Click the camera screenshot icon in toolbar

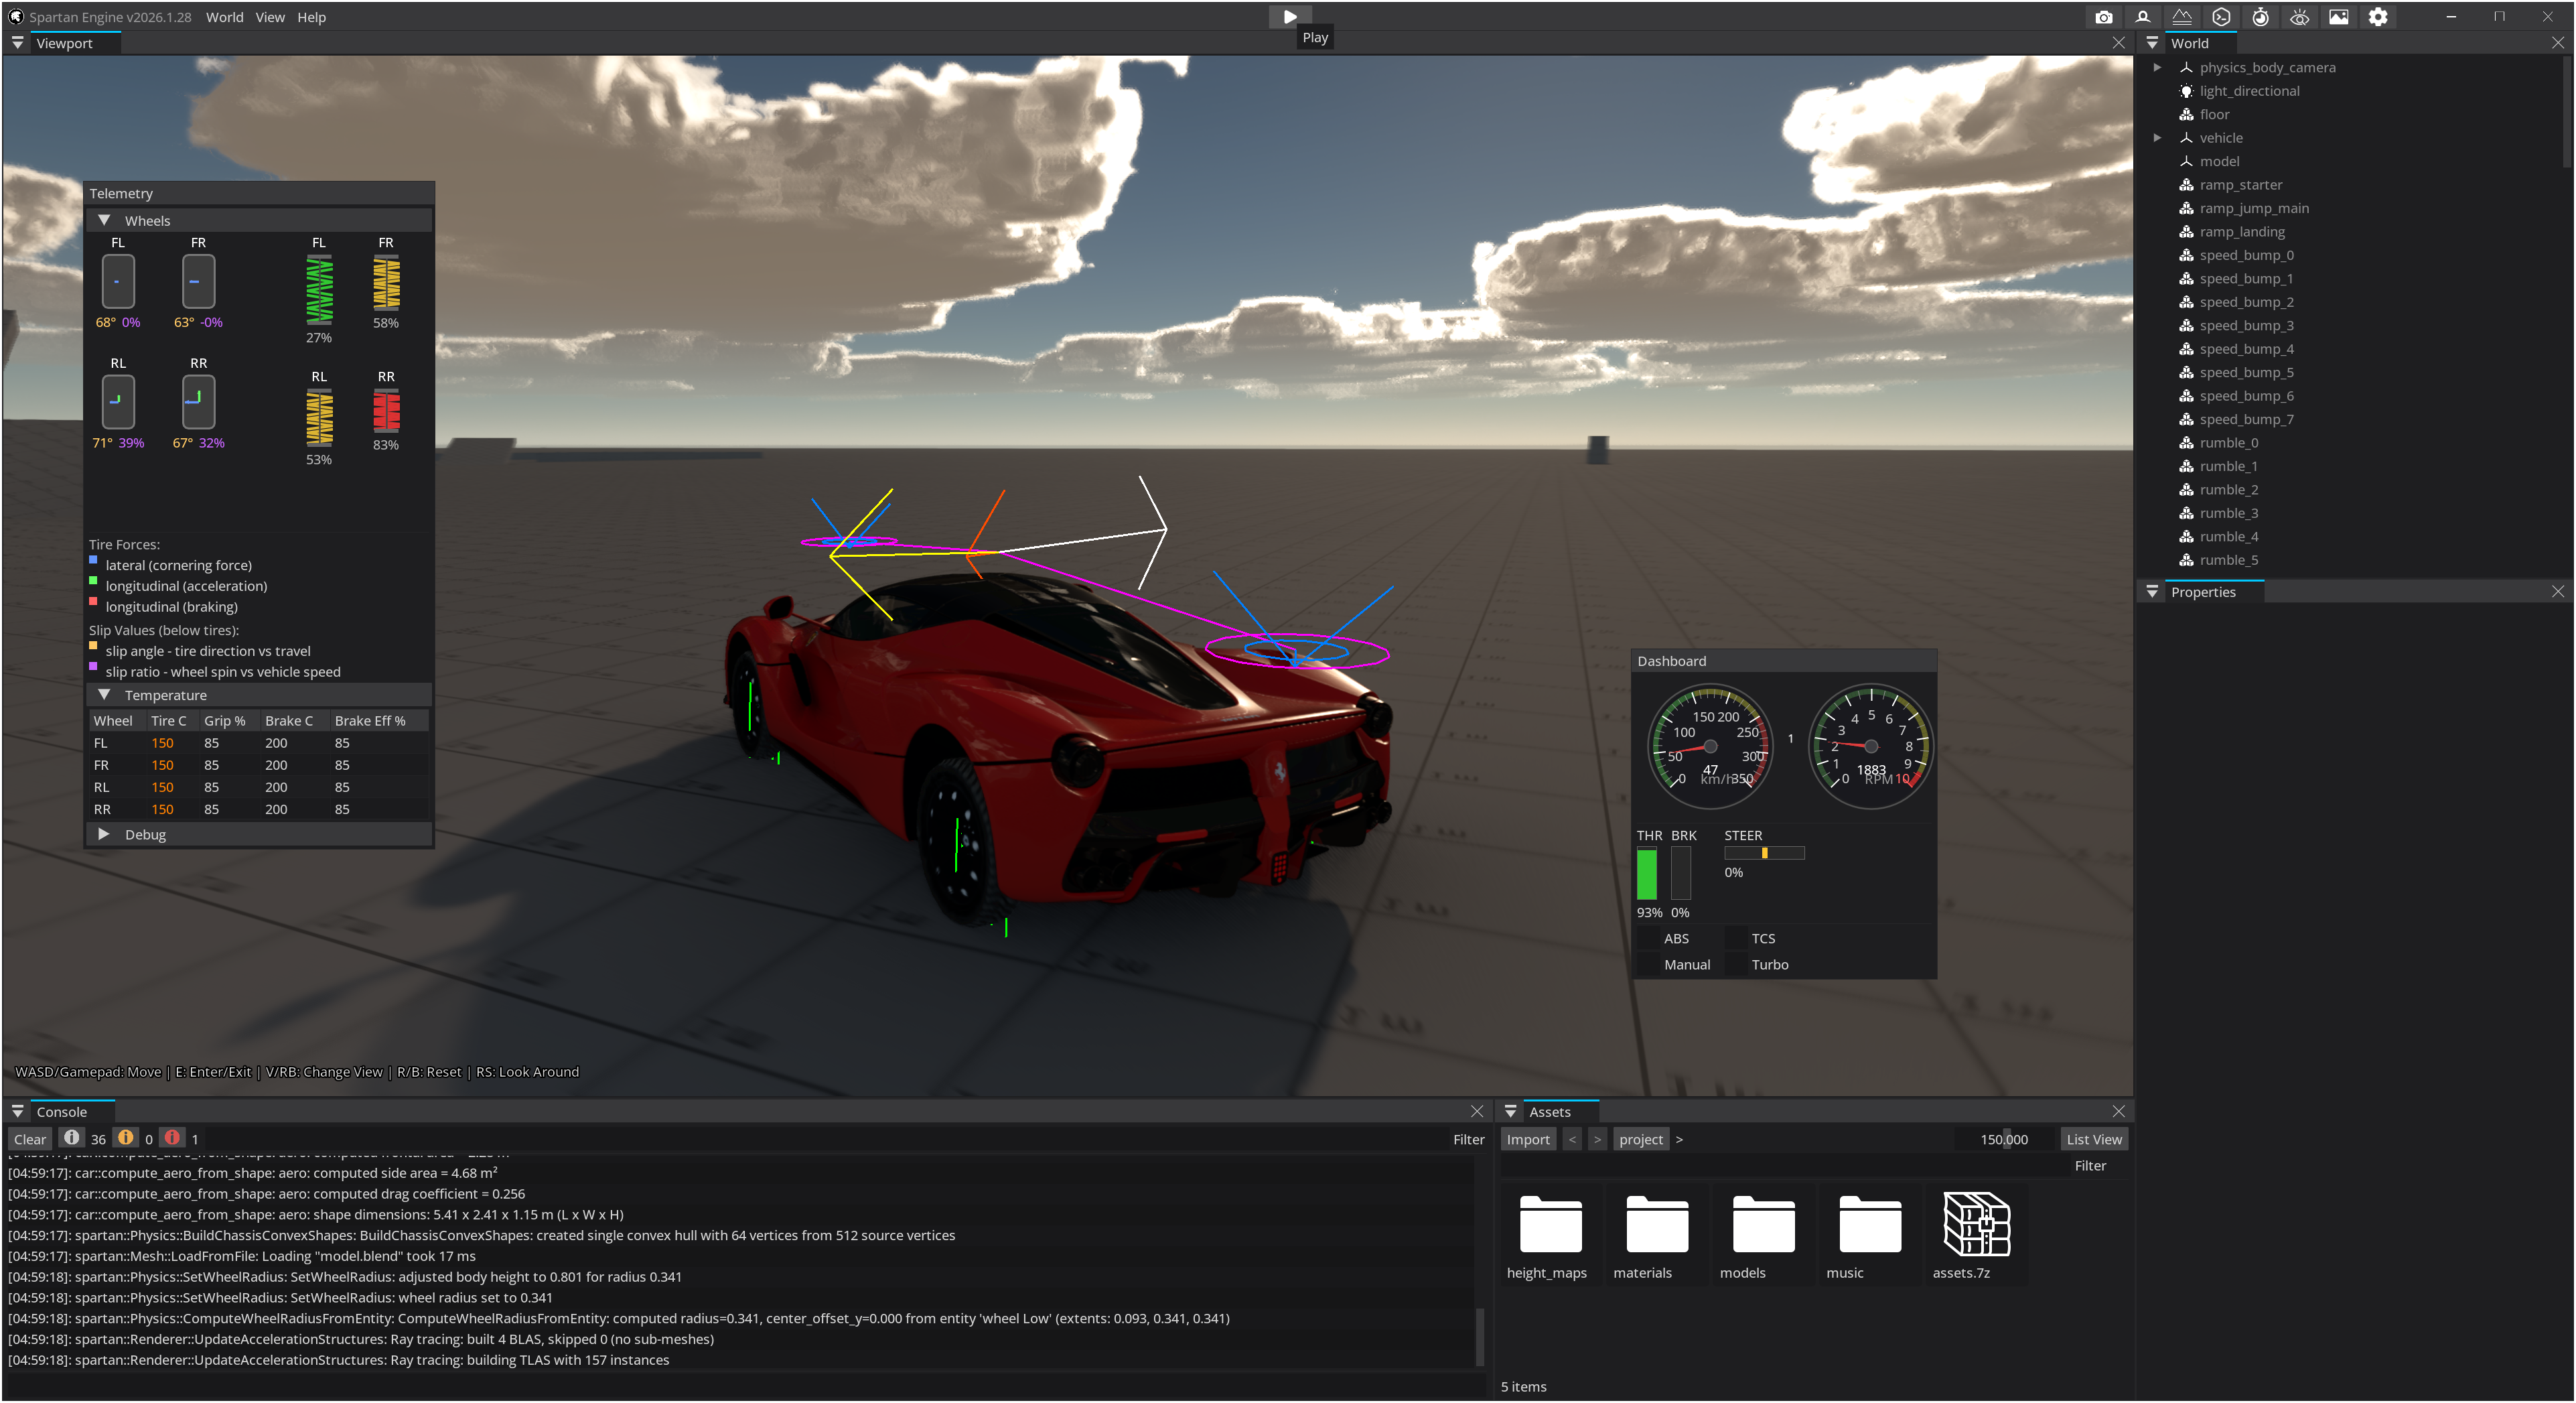pos(2103,17)
